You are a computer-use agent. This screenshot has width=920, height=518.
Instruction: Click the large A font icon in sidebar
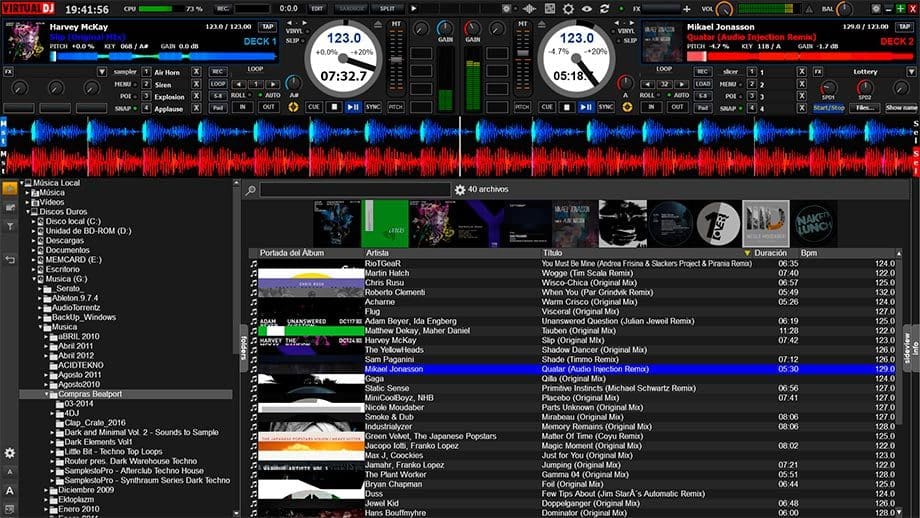click(10, 491)
